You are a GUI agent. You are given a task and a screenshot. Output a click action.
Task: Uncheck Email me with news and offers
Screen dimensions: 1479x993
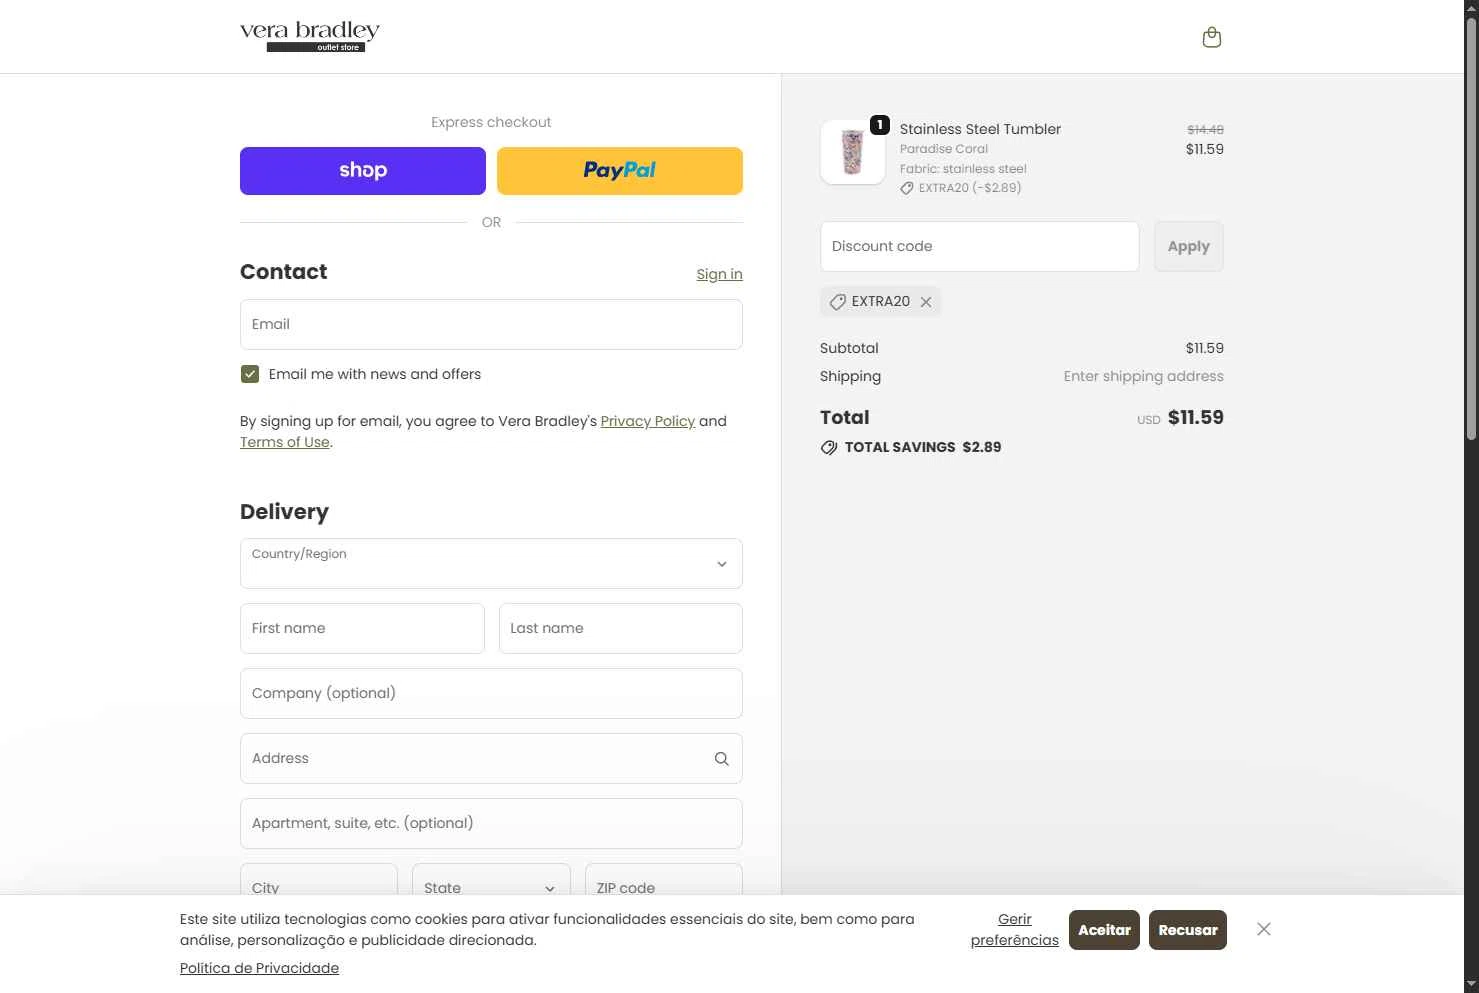pos(250,374)
